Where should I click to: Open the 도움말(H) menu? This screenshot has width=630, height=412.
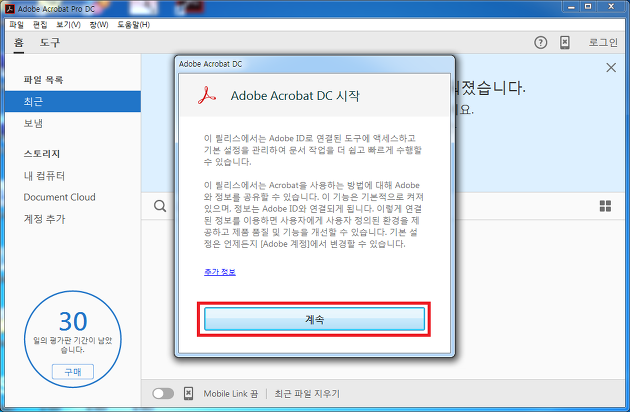133,25
